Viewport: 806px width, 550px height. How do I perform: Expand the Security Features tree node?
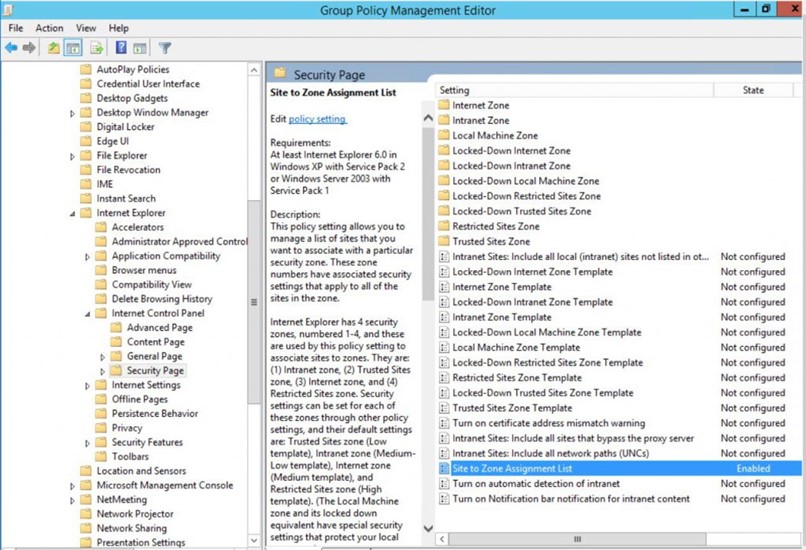coord(88,443)
